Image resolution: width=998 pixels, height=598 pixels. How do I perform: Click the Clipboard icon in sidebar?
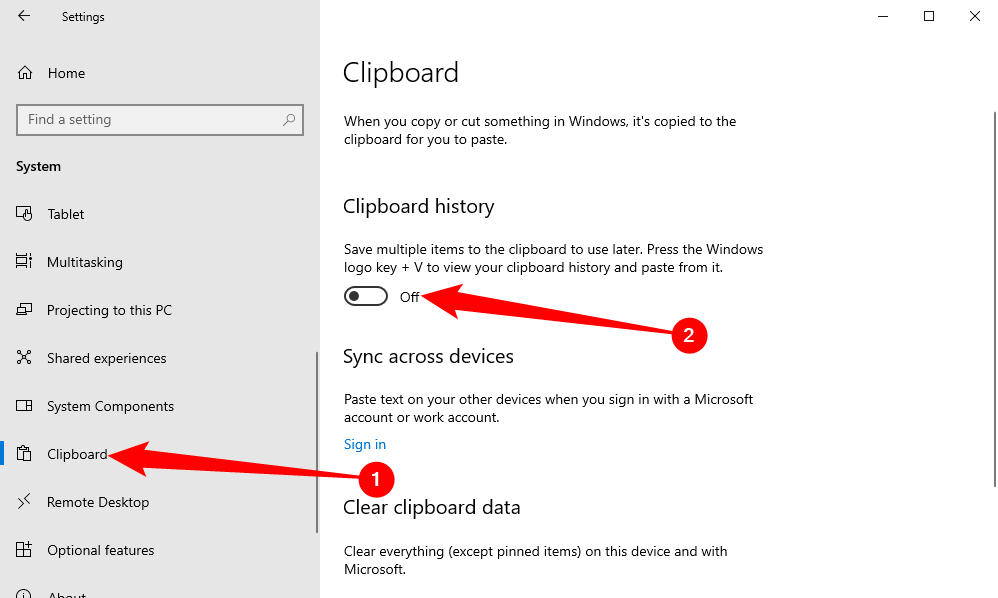[25, 454]
